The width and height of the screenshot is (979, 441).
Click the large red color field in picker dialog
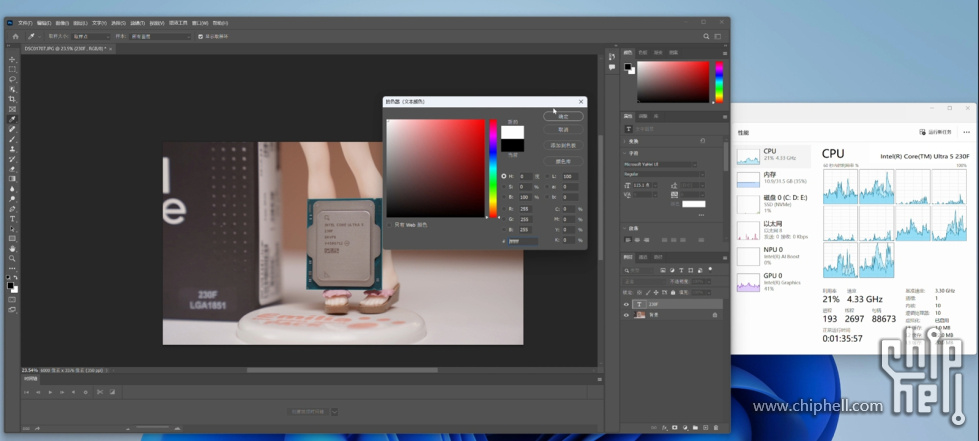click(436, 168)
